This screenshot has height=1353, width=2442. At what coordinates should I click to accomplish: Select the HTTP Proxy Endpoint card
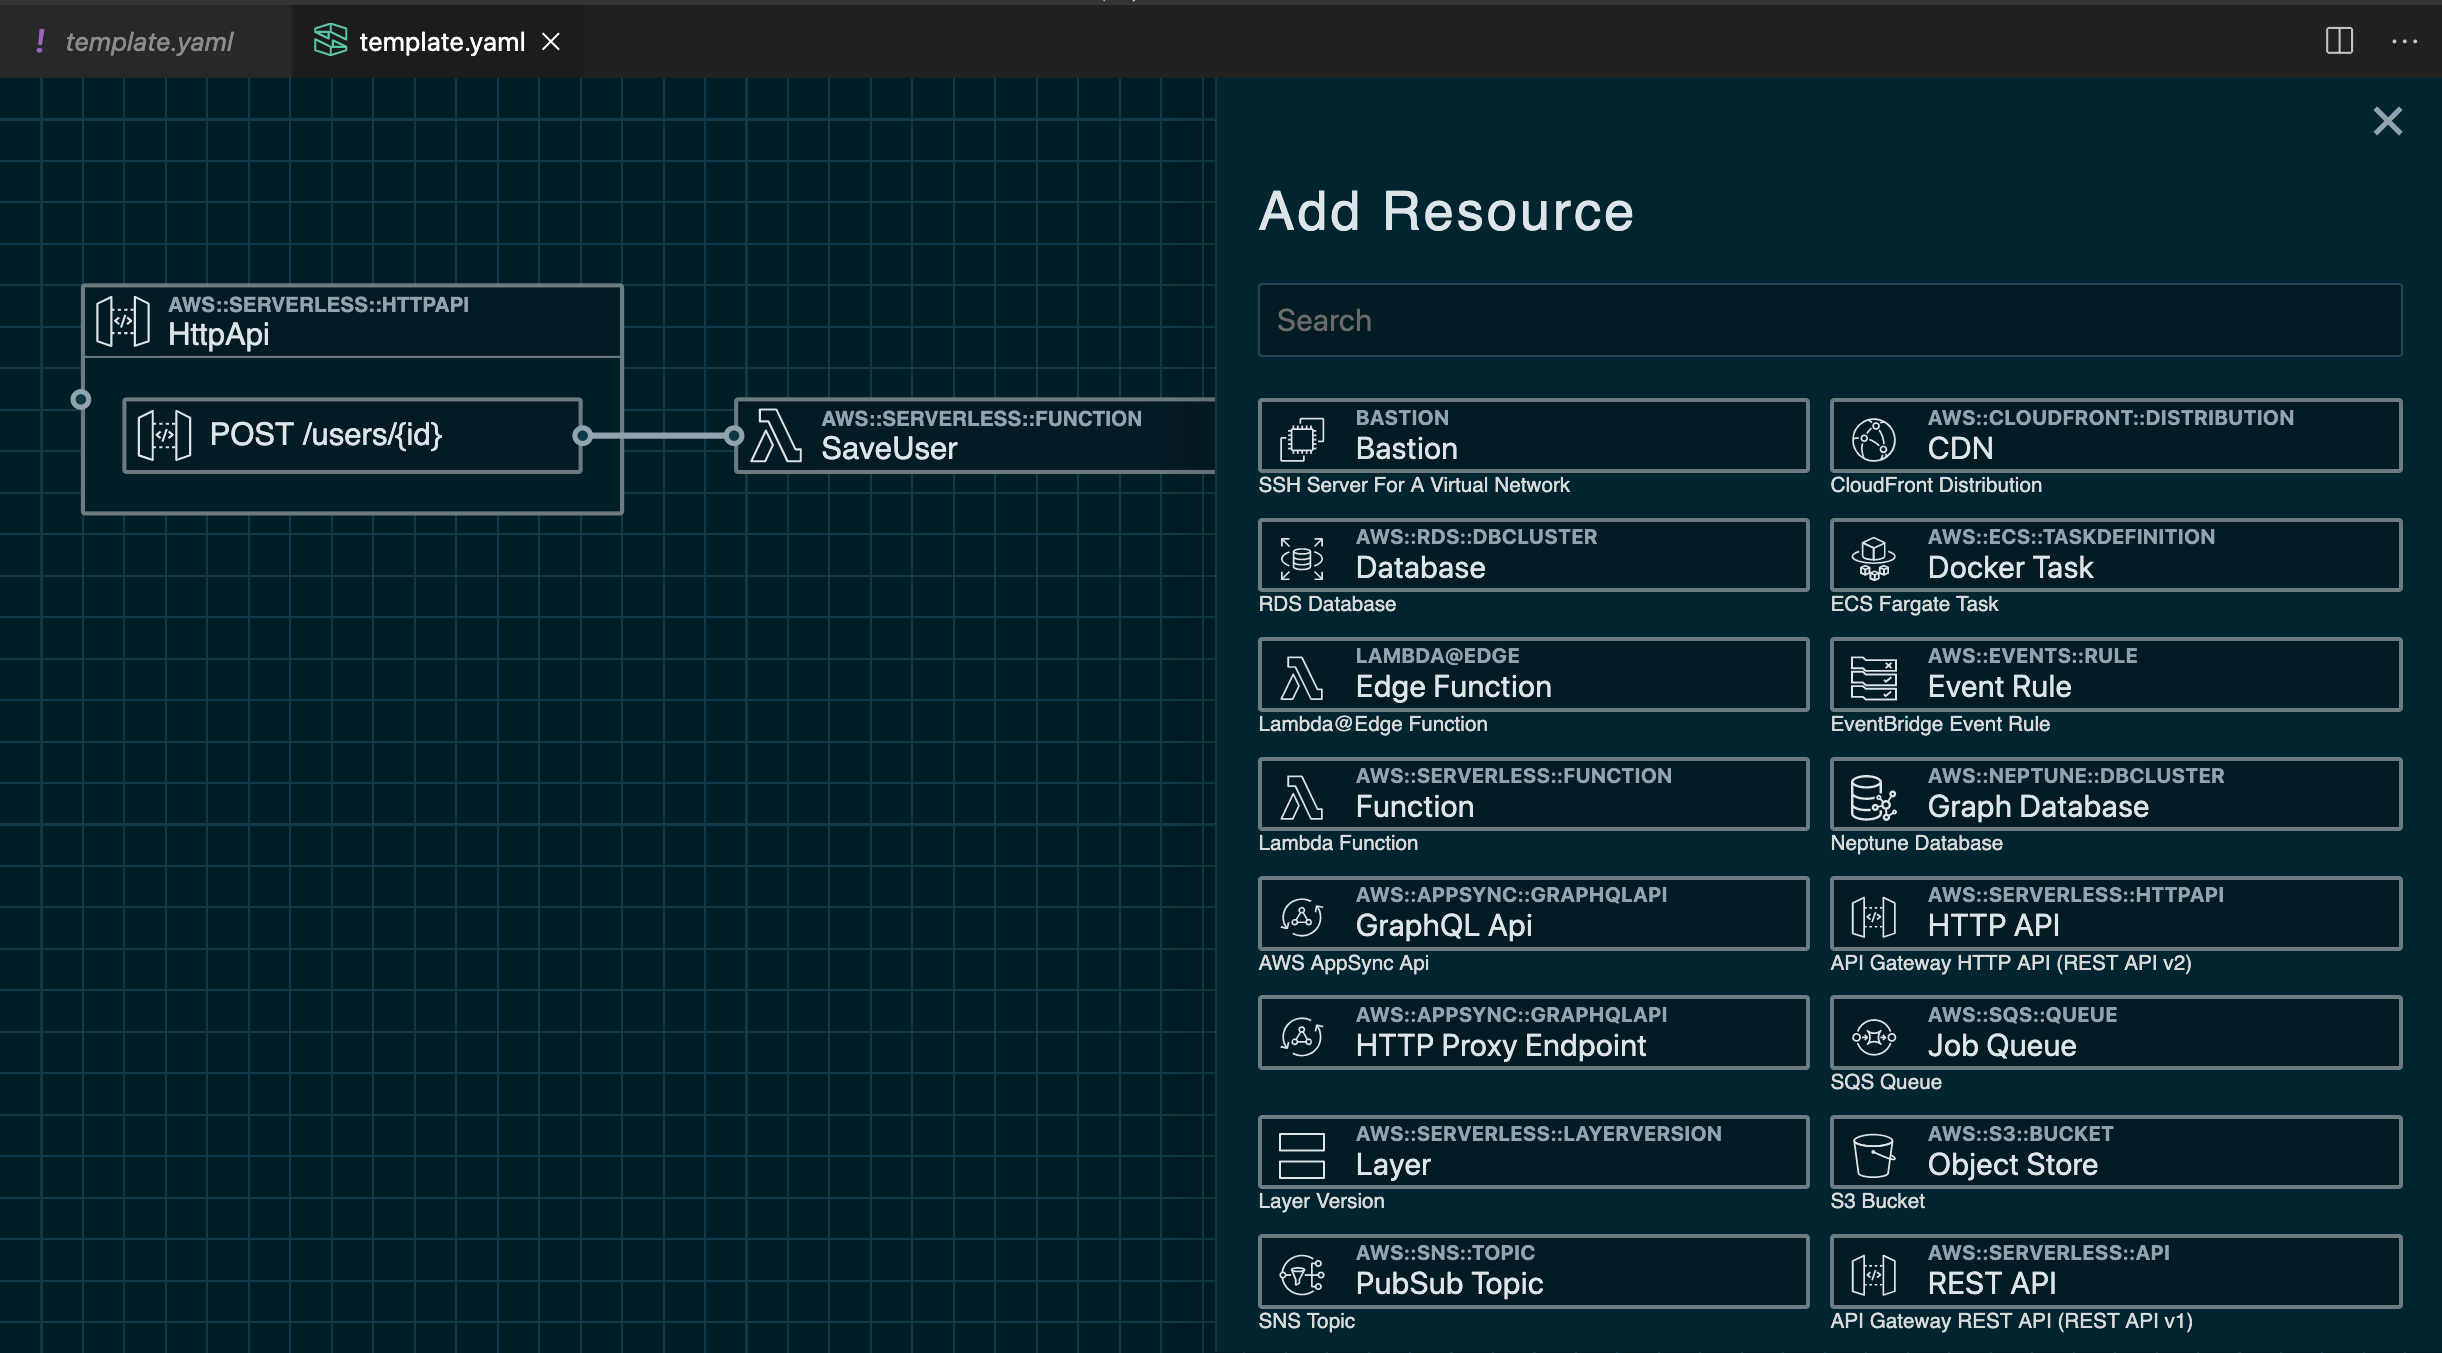pyautogui.click(x=1532, y=1032)
